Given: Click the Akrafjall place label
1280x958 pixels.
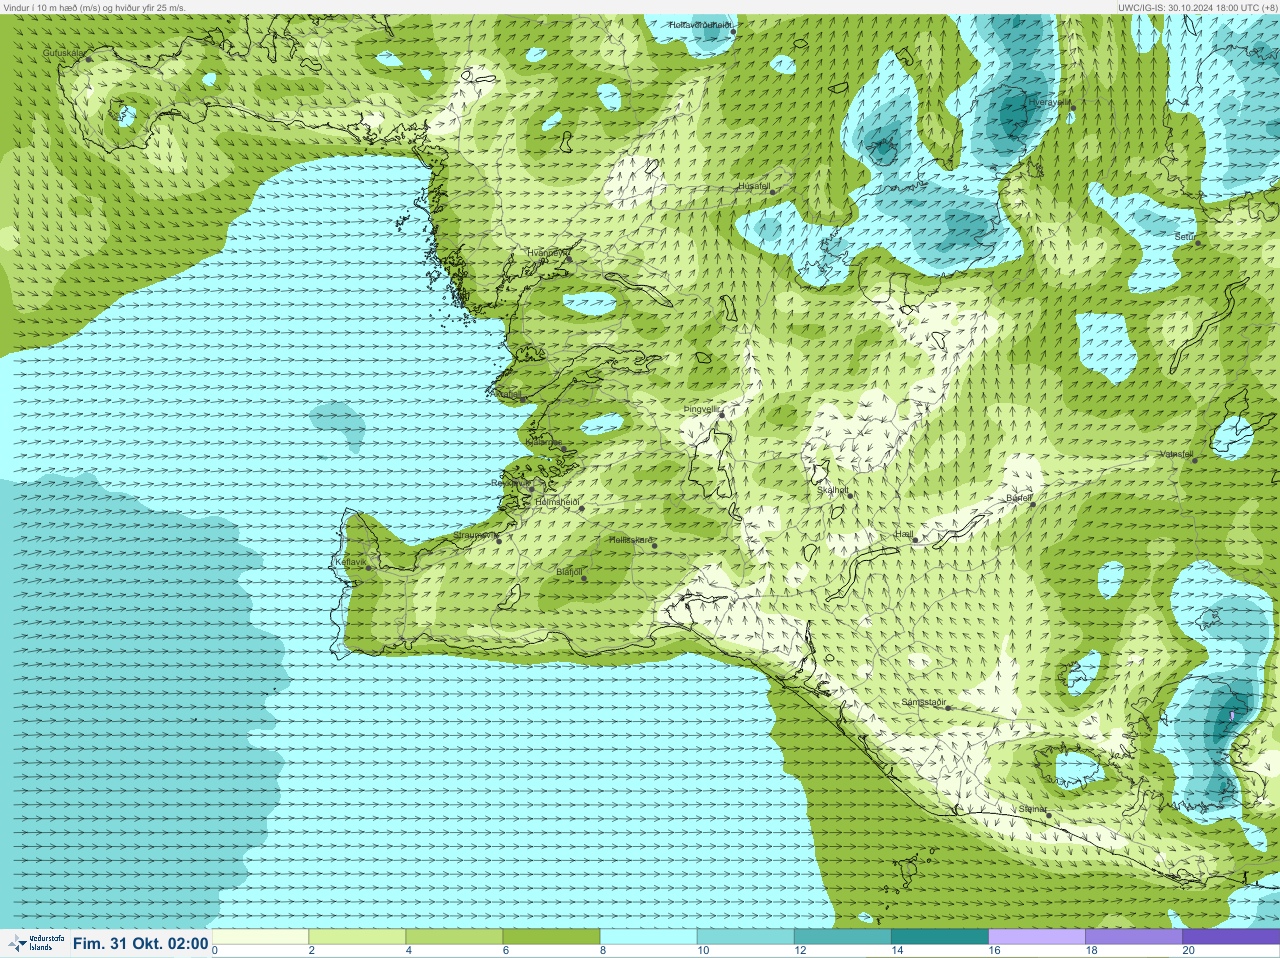Looking at the screenshot, I should pos(508,394).
